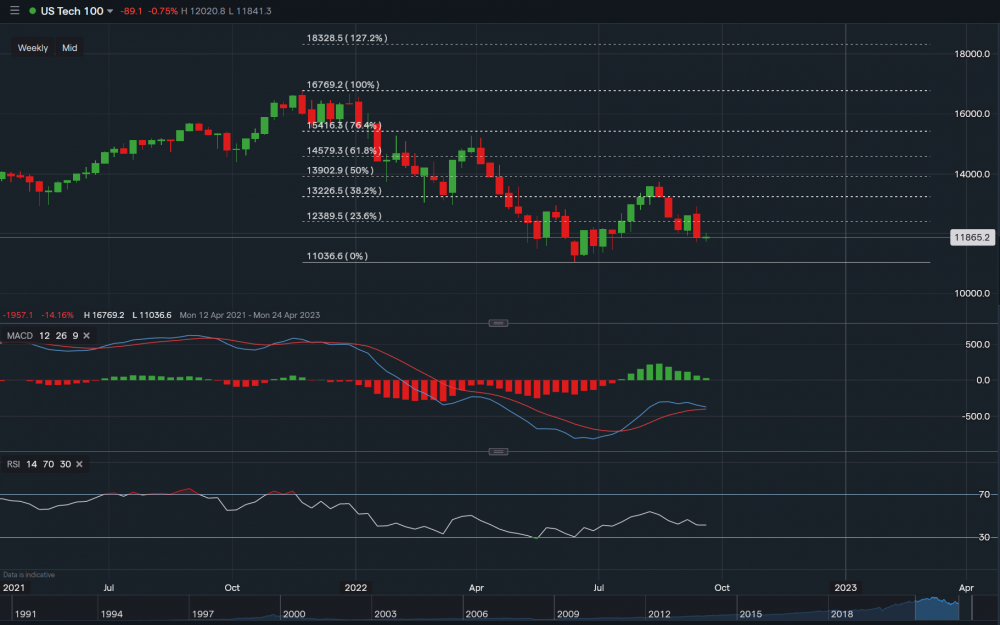
Task: Click the green market status dot
Action: 33,11
